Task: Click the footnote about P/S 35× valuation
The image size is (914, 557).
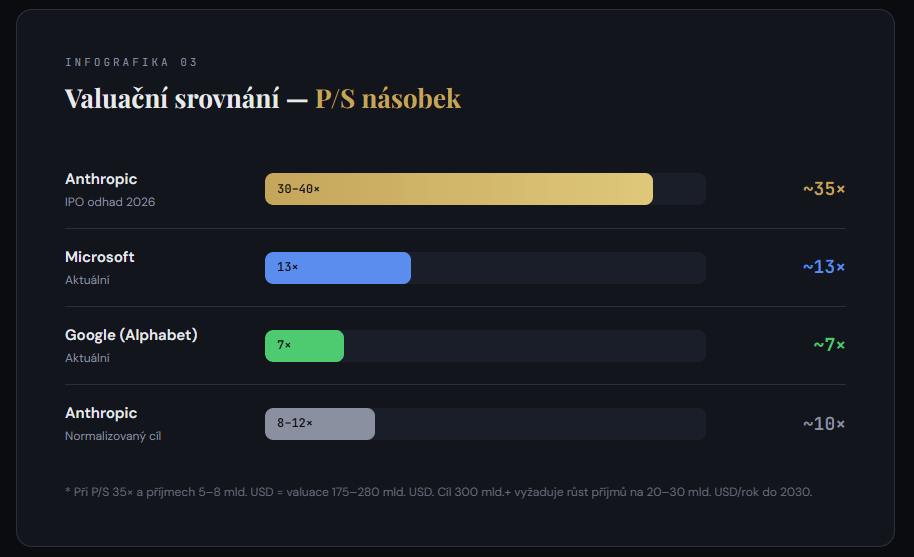Action: [x=438, y=492]
